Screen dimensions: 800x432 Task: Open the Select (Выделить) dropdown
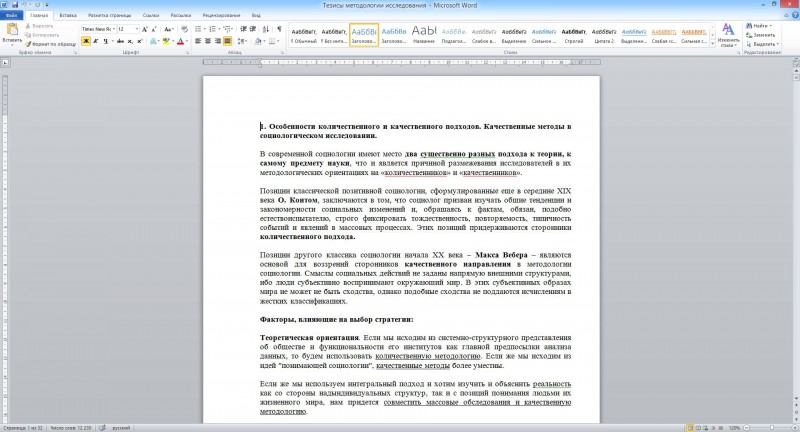click(x=762, y=44)
